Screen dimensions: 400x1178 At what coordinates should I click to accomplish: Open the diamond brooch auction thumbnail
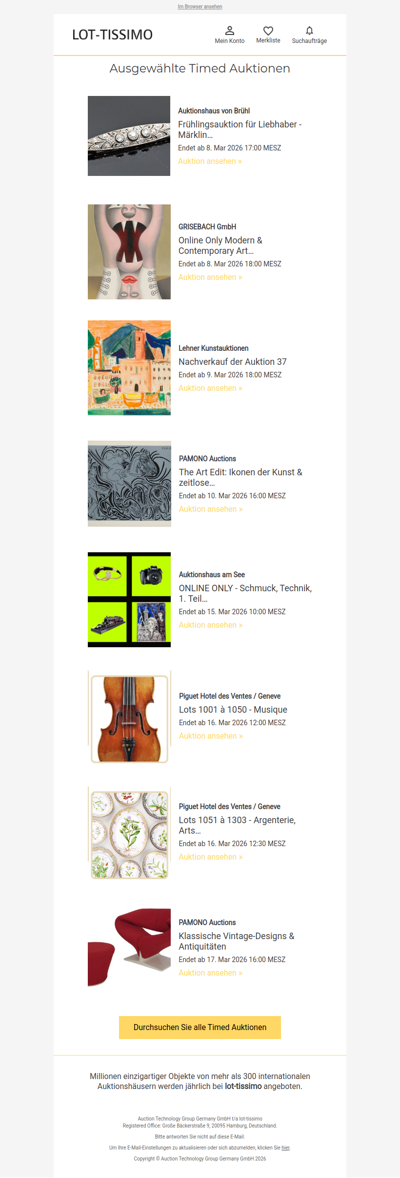click(129, 136)
